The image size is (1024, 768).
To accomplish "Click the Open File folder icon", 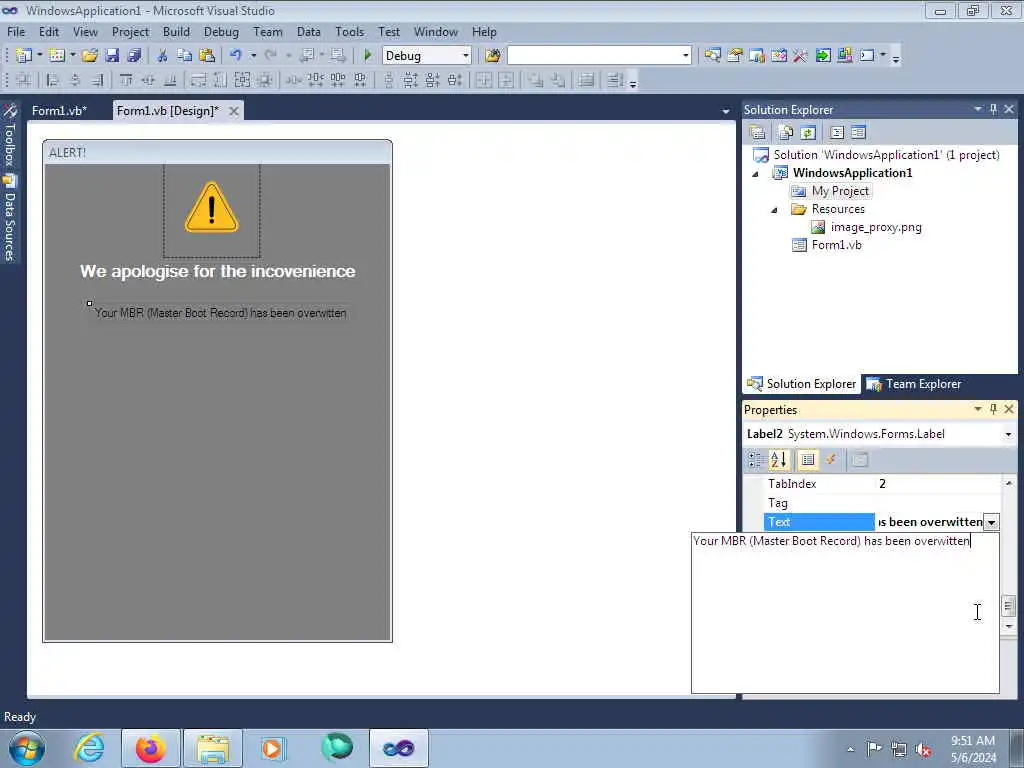I will point(90,56).
